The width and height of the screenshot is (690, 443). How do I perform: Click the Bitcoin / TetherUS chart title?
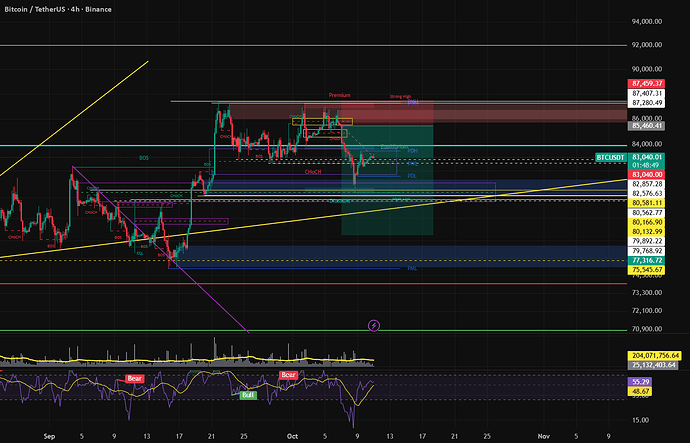coord(58,9)
